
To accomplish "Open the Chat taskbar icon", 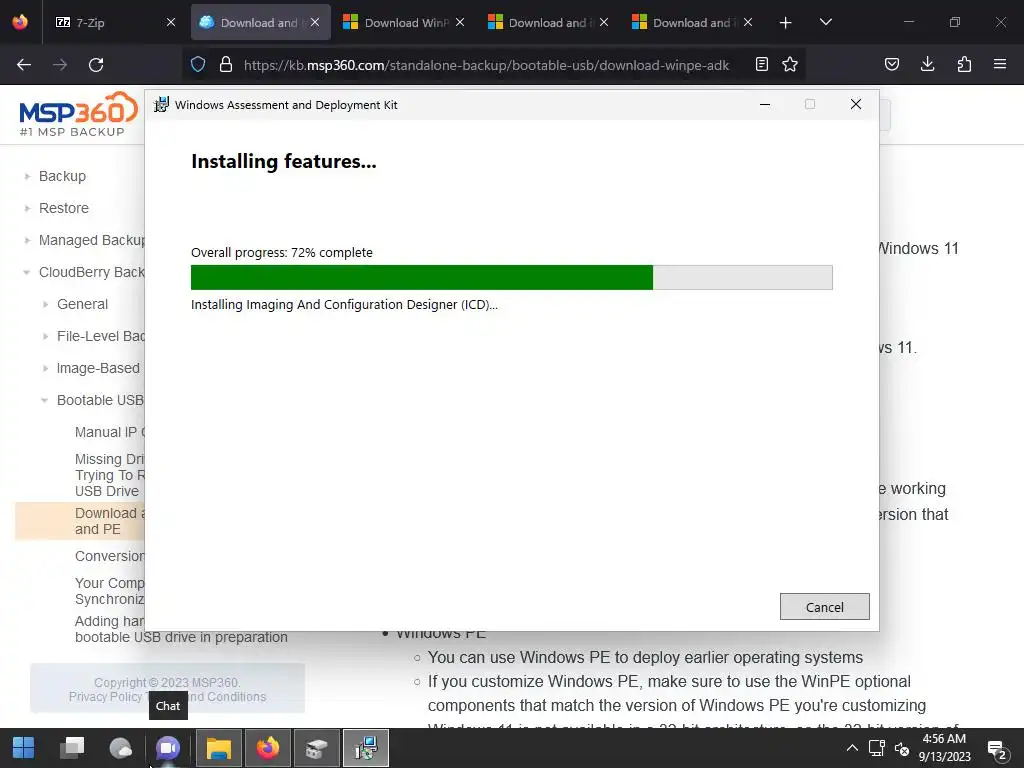I will 168,748.
